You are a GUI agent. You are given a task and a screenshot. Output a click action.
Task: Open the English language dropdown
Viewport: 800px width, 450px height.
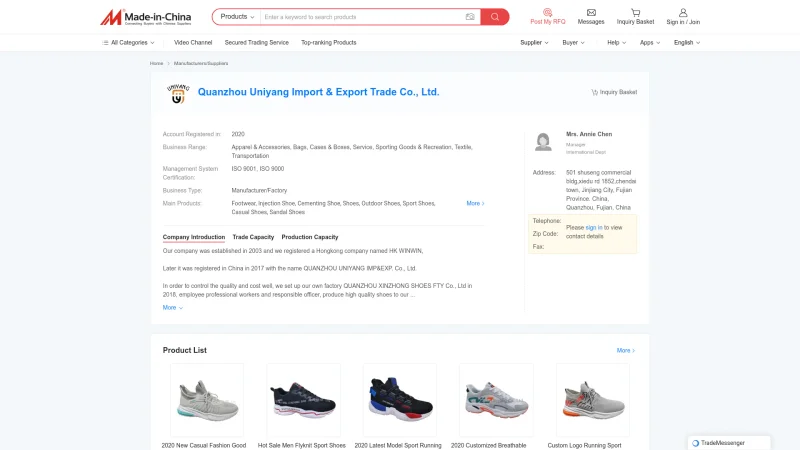(x=687, y=43)
